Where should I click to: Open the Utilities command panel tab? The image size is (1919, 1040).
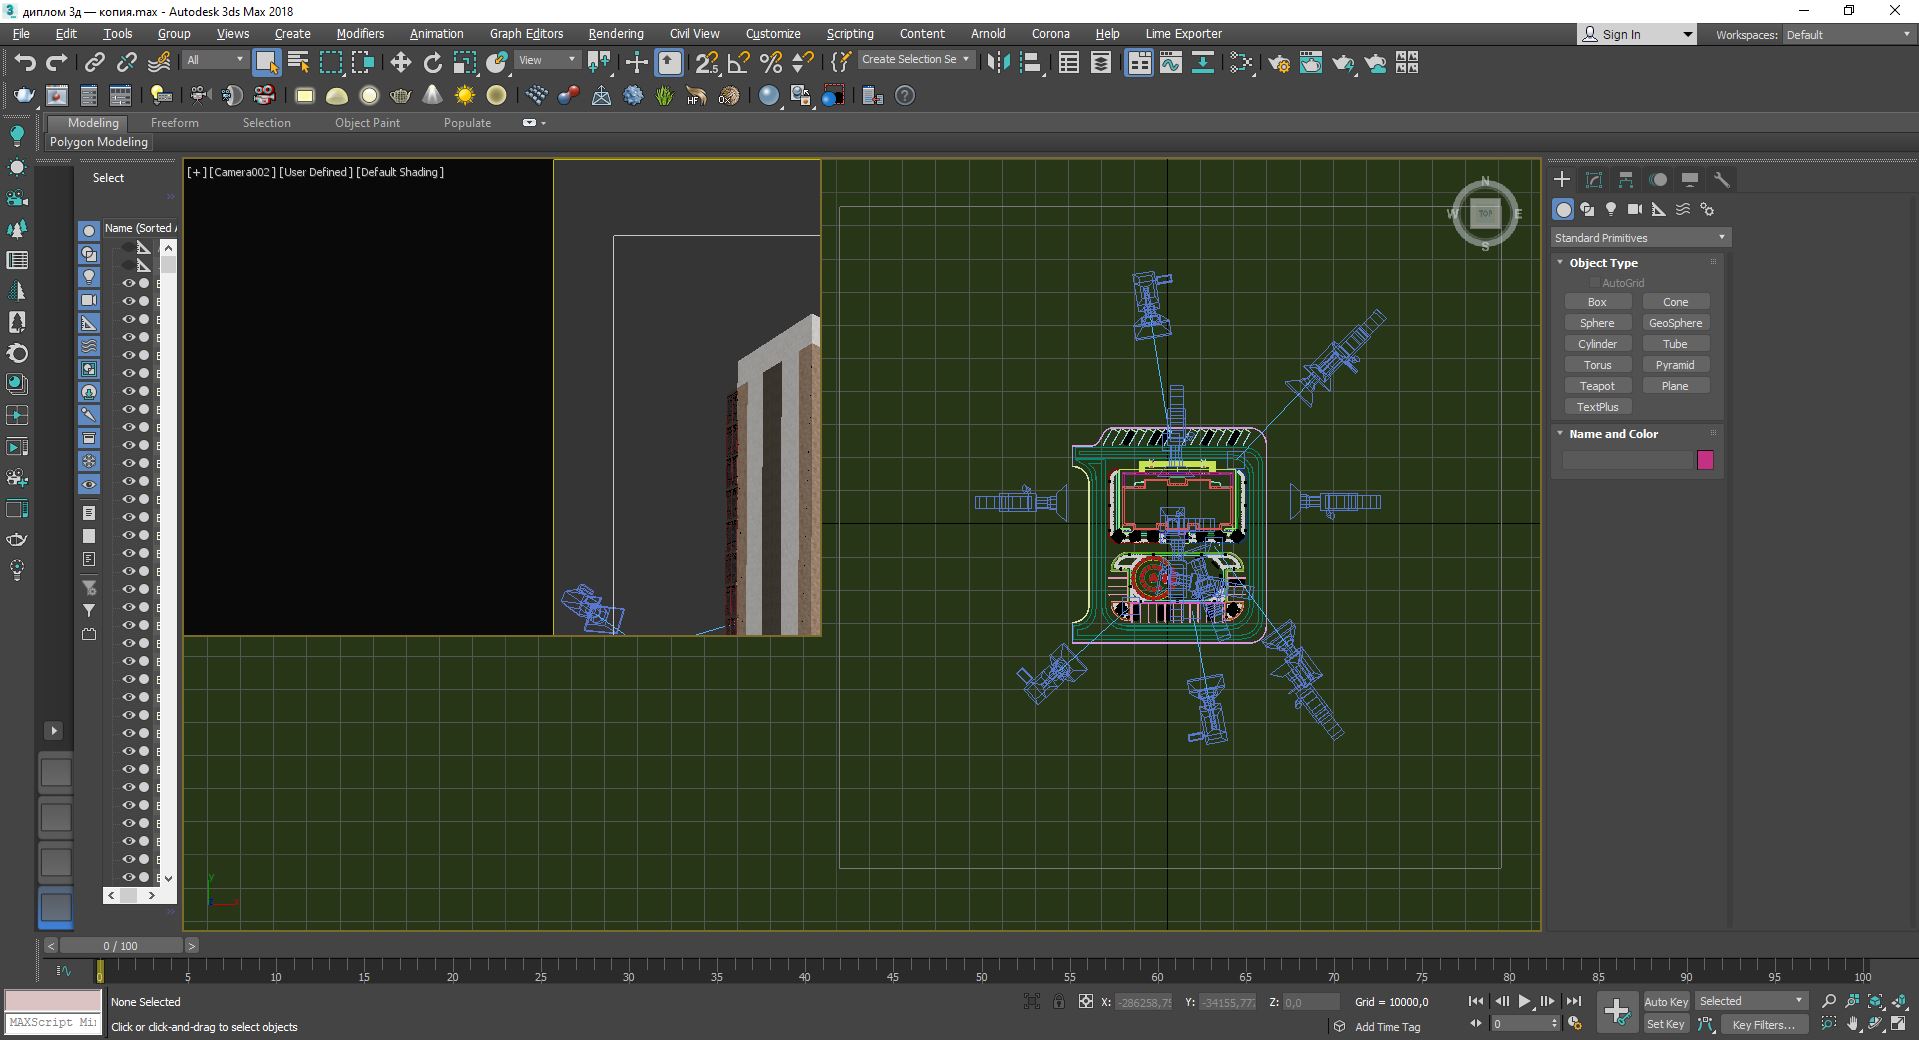[x=1722, y=180]
